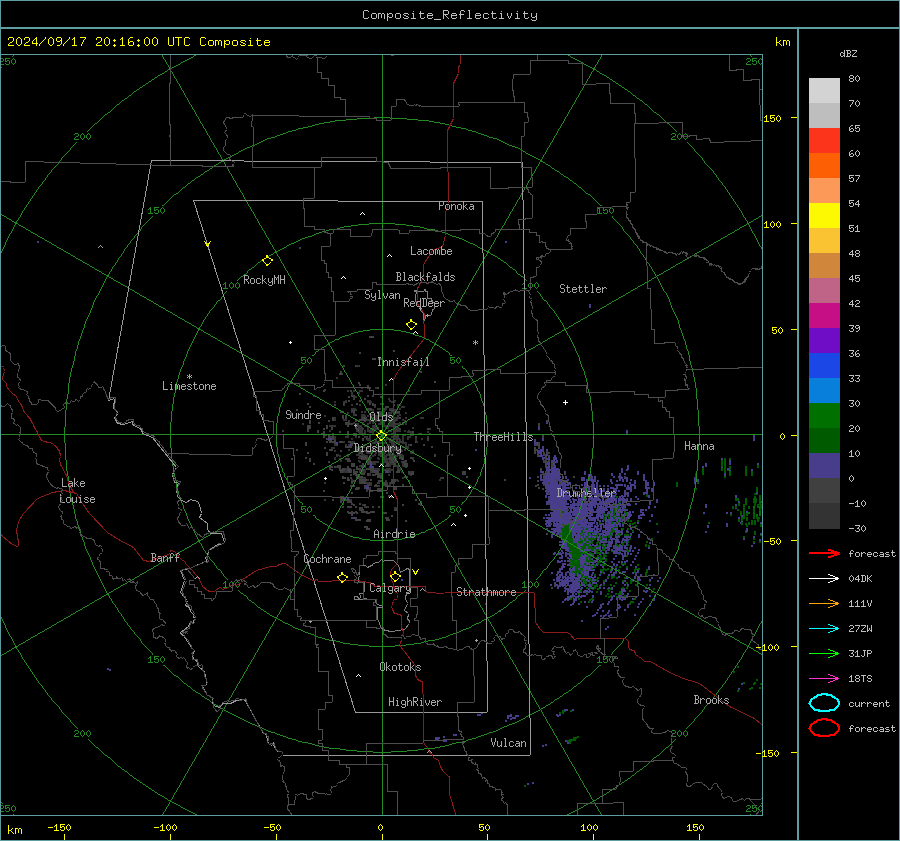Image resolution: width=900 pixels, height=841 pixels.
Task: Click the yellow diamond marker above Calgary label
Action: coord(395,576)
